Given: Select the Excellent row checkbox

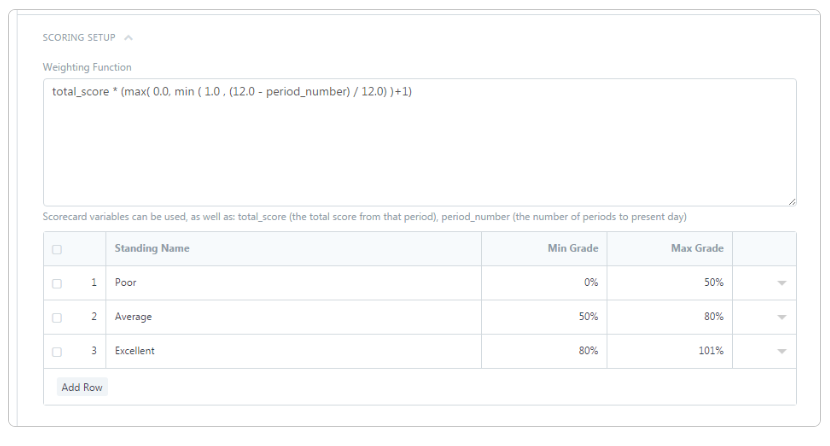Looking at the screenshot, I should 57,351.
